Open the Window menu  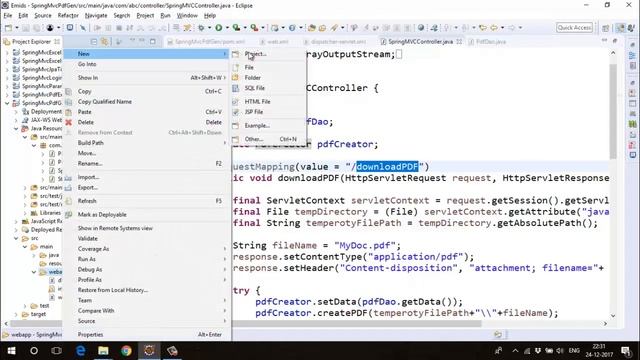(x=187, y=16)
